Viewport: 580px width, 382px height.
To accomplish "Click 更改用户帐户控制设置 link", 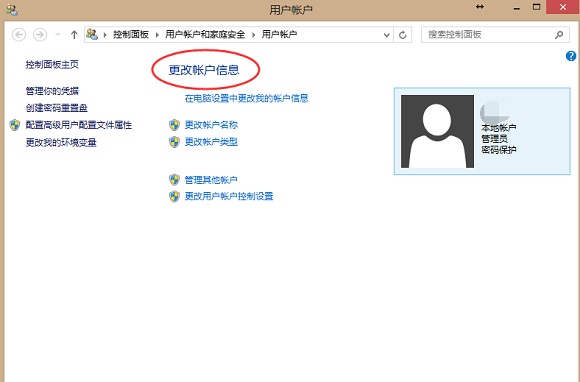I will [229, 196].
